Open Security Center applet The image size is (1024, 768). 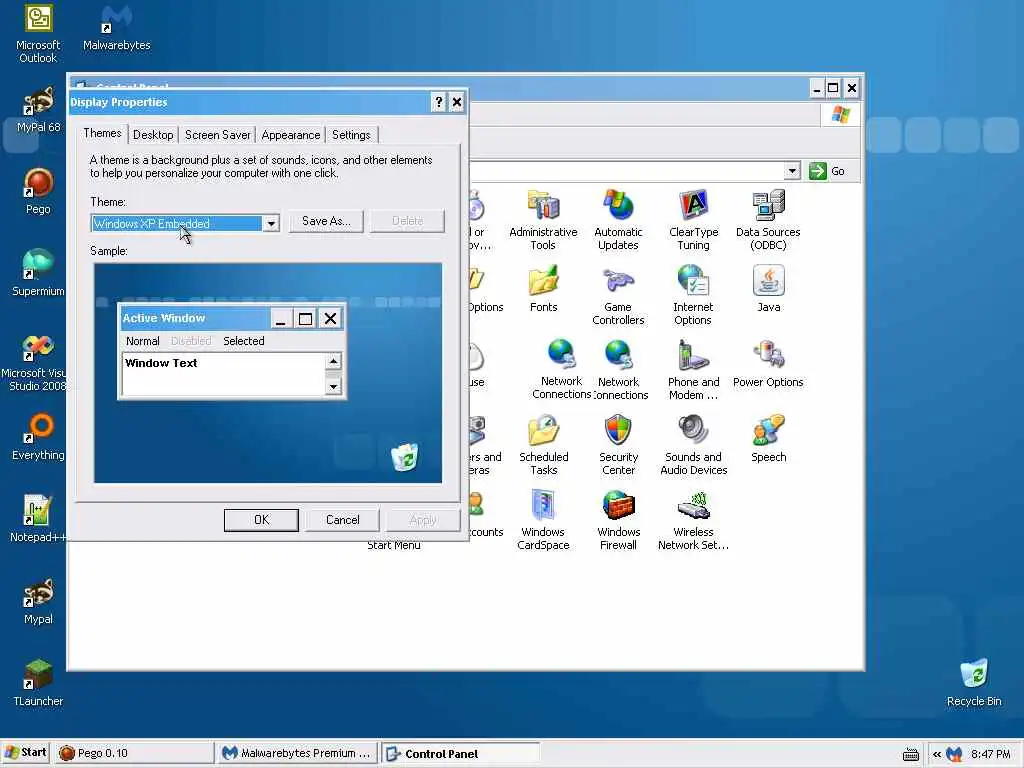(x=618, y=445)
